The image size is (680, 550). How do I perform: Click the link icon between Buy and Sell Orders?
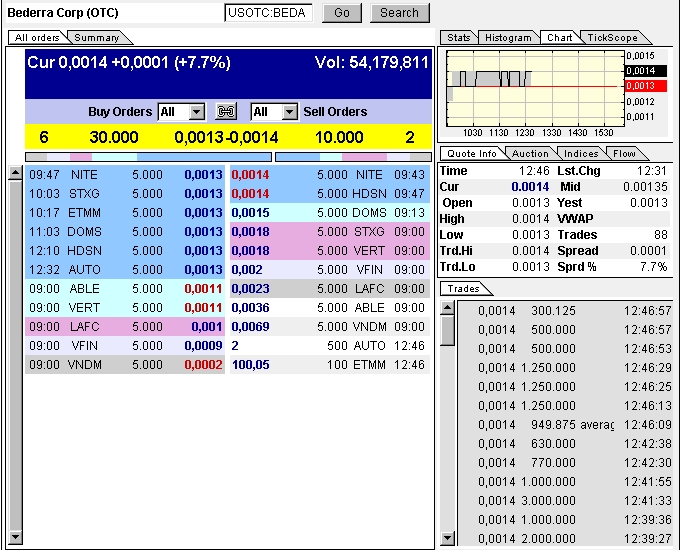(226, 112)
